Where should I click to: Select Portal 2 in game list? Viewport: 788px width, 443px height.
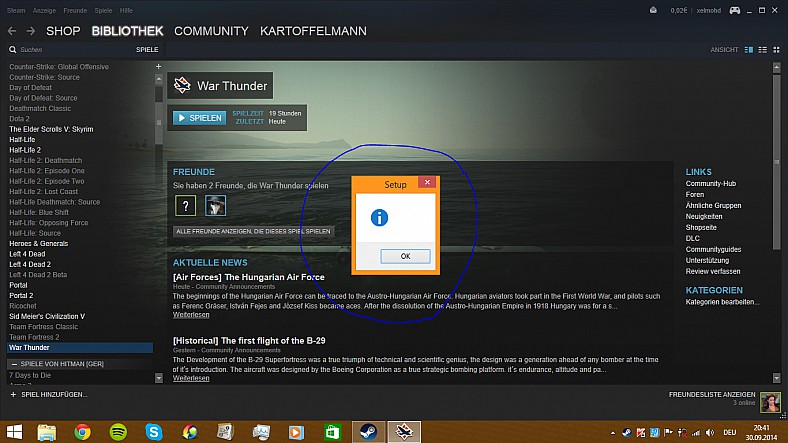pyautogui.click(x=21, y=295)
